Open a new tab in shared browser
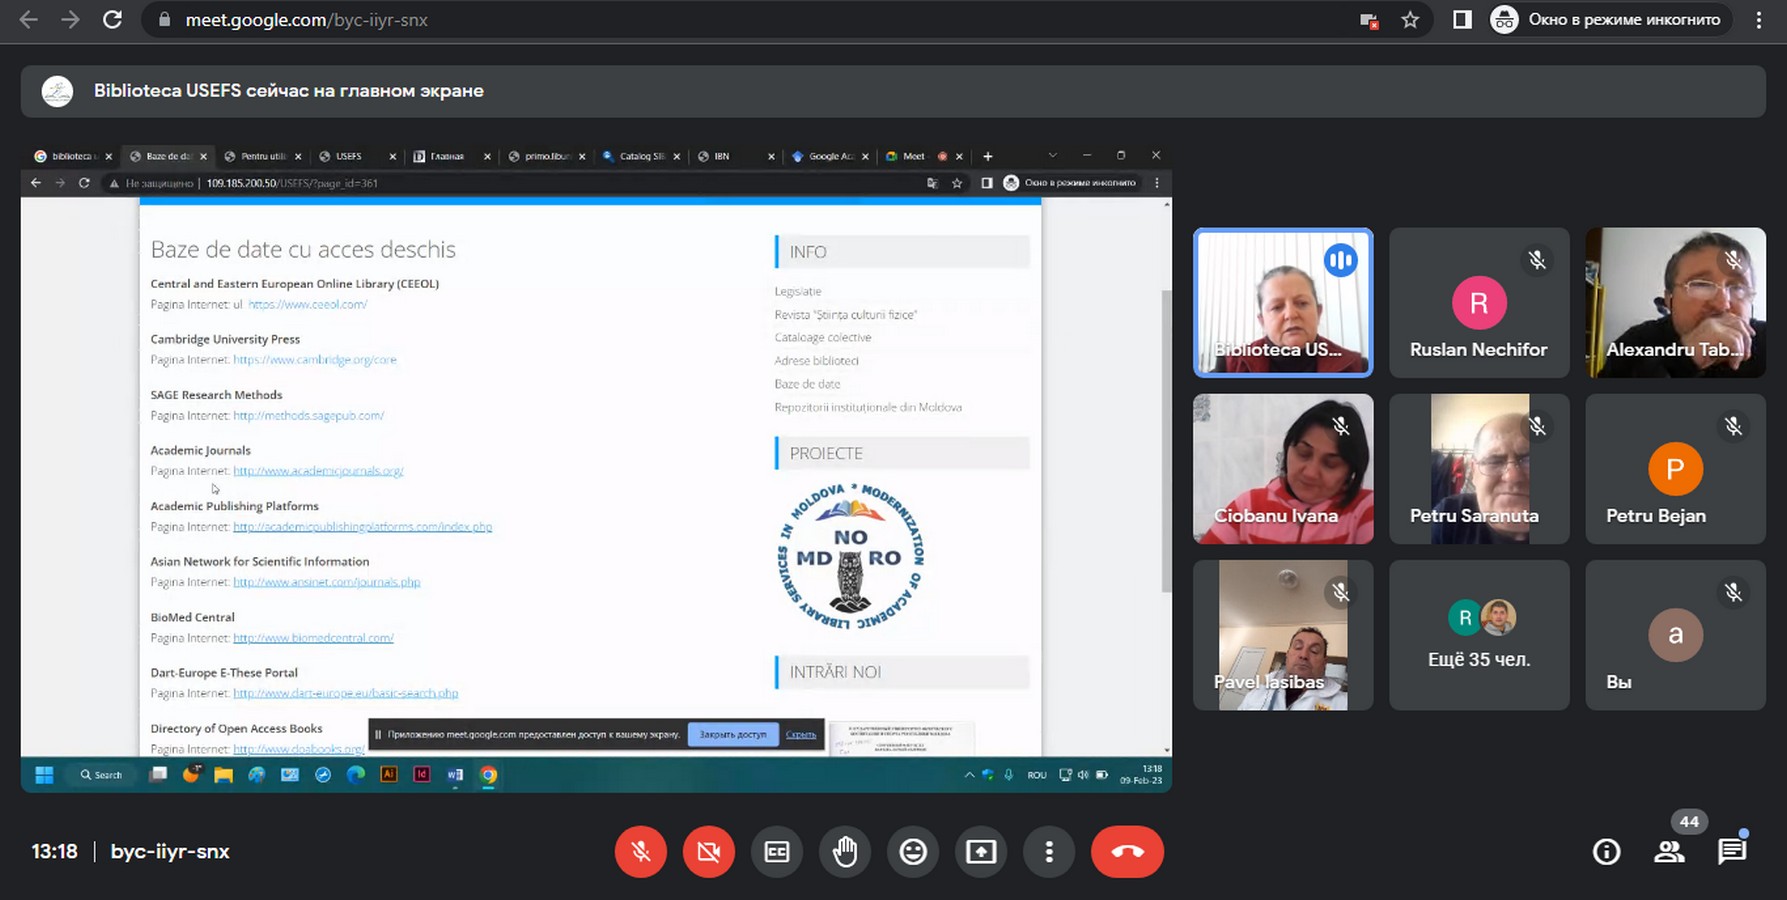This screenshot has height=900, width=1787. click(988, 156)
